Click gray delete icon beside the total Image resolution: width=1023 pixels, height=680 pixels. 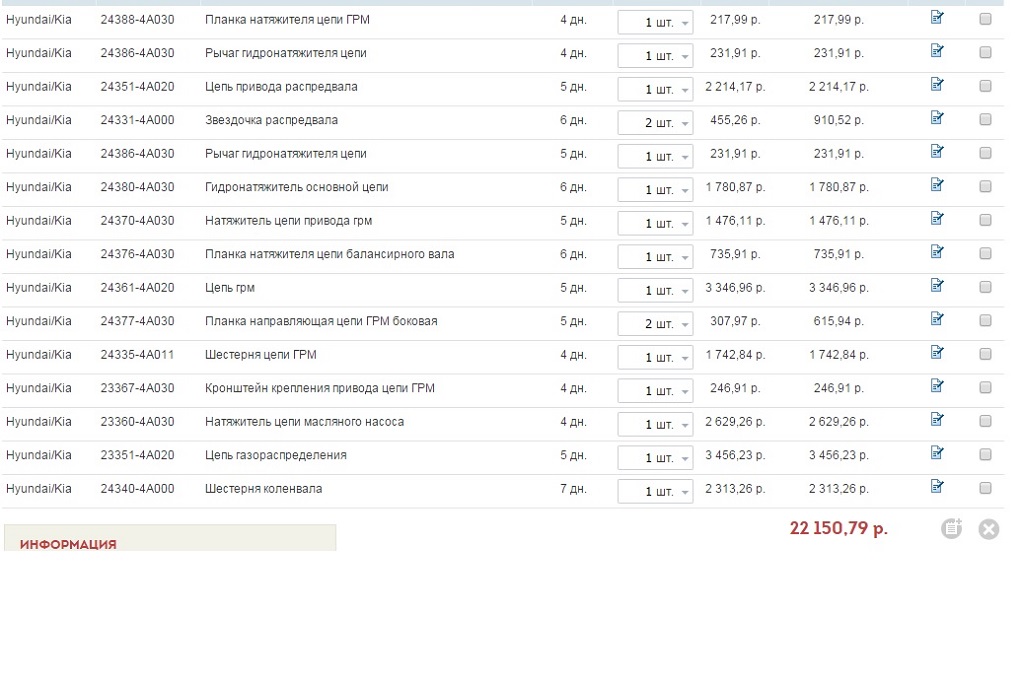tap(988, 529)
